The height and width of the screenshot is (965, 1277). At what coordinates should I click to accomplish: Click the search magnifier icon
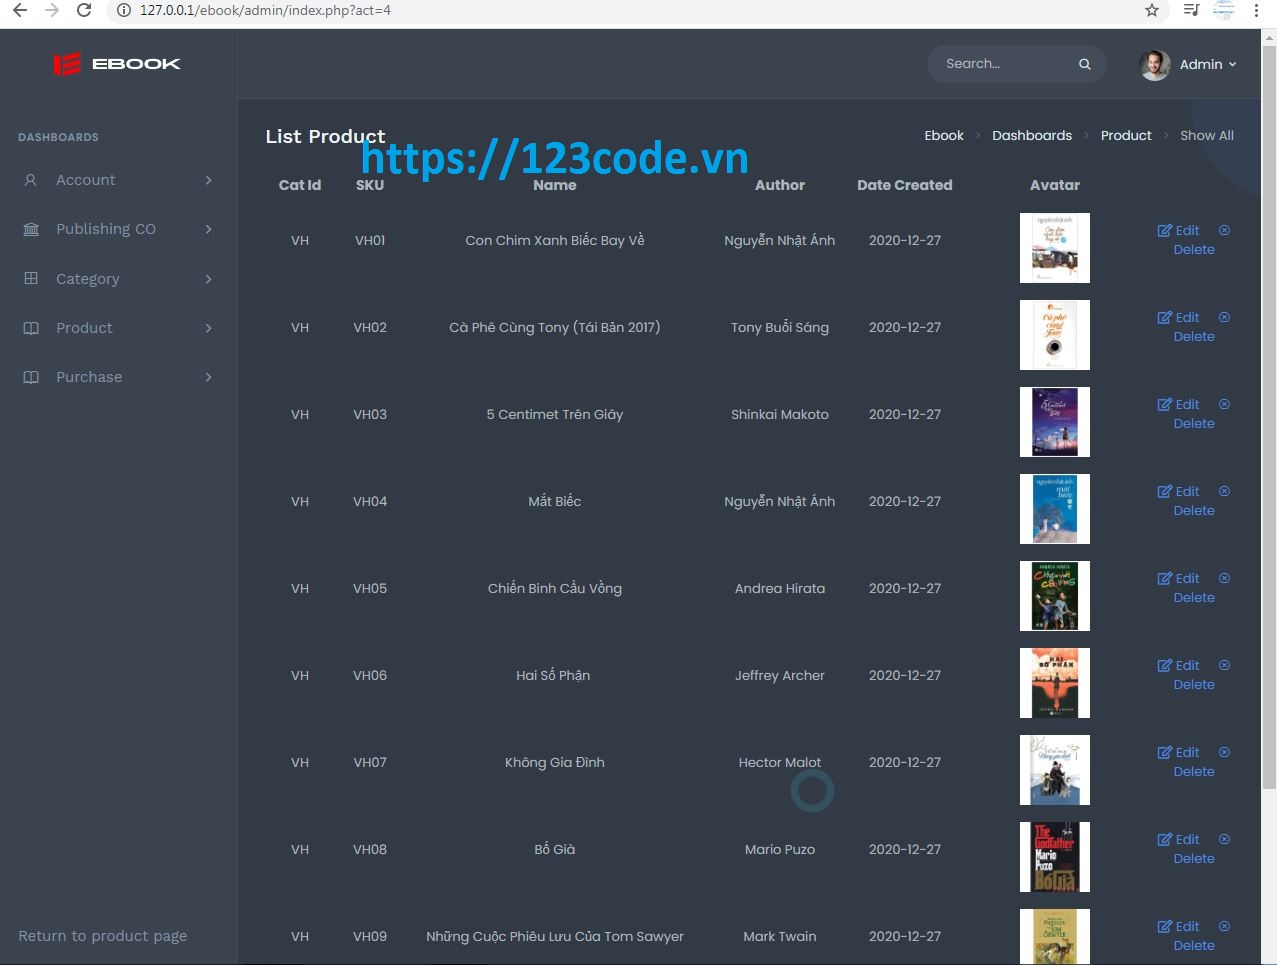point(1085,63)
